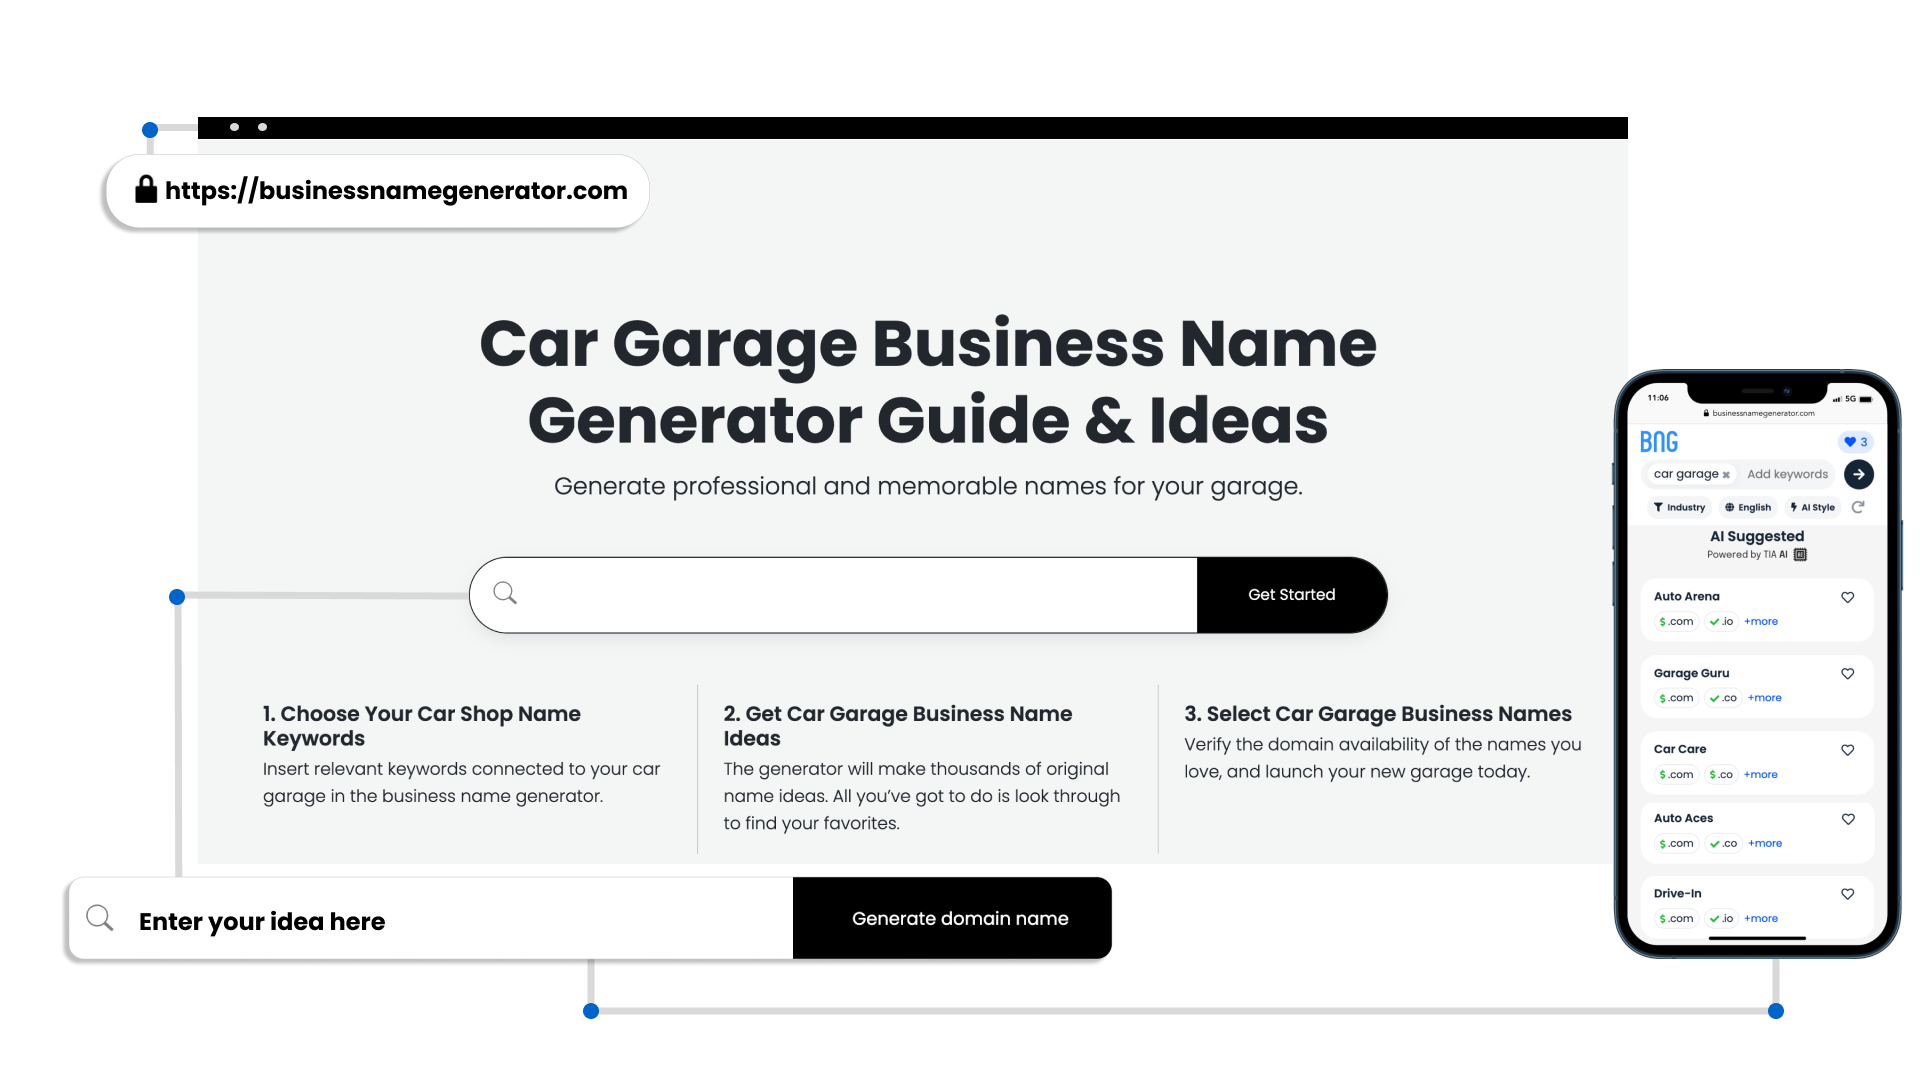Viewport: 1920px width, 1080px height.
Task: Click the Get Started button
Action: (1291, 593)
